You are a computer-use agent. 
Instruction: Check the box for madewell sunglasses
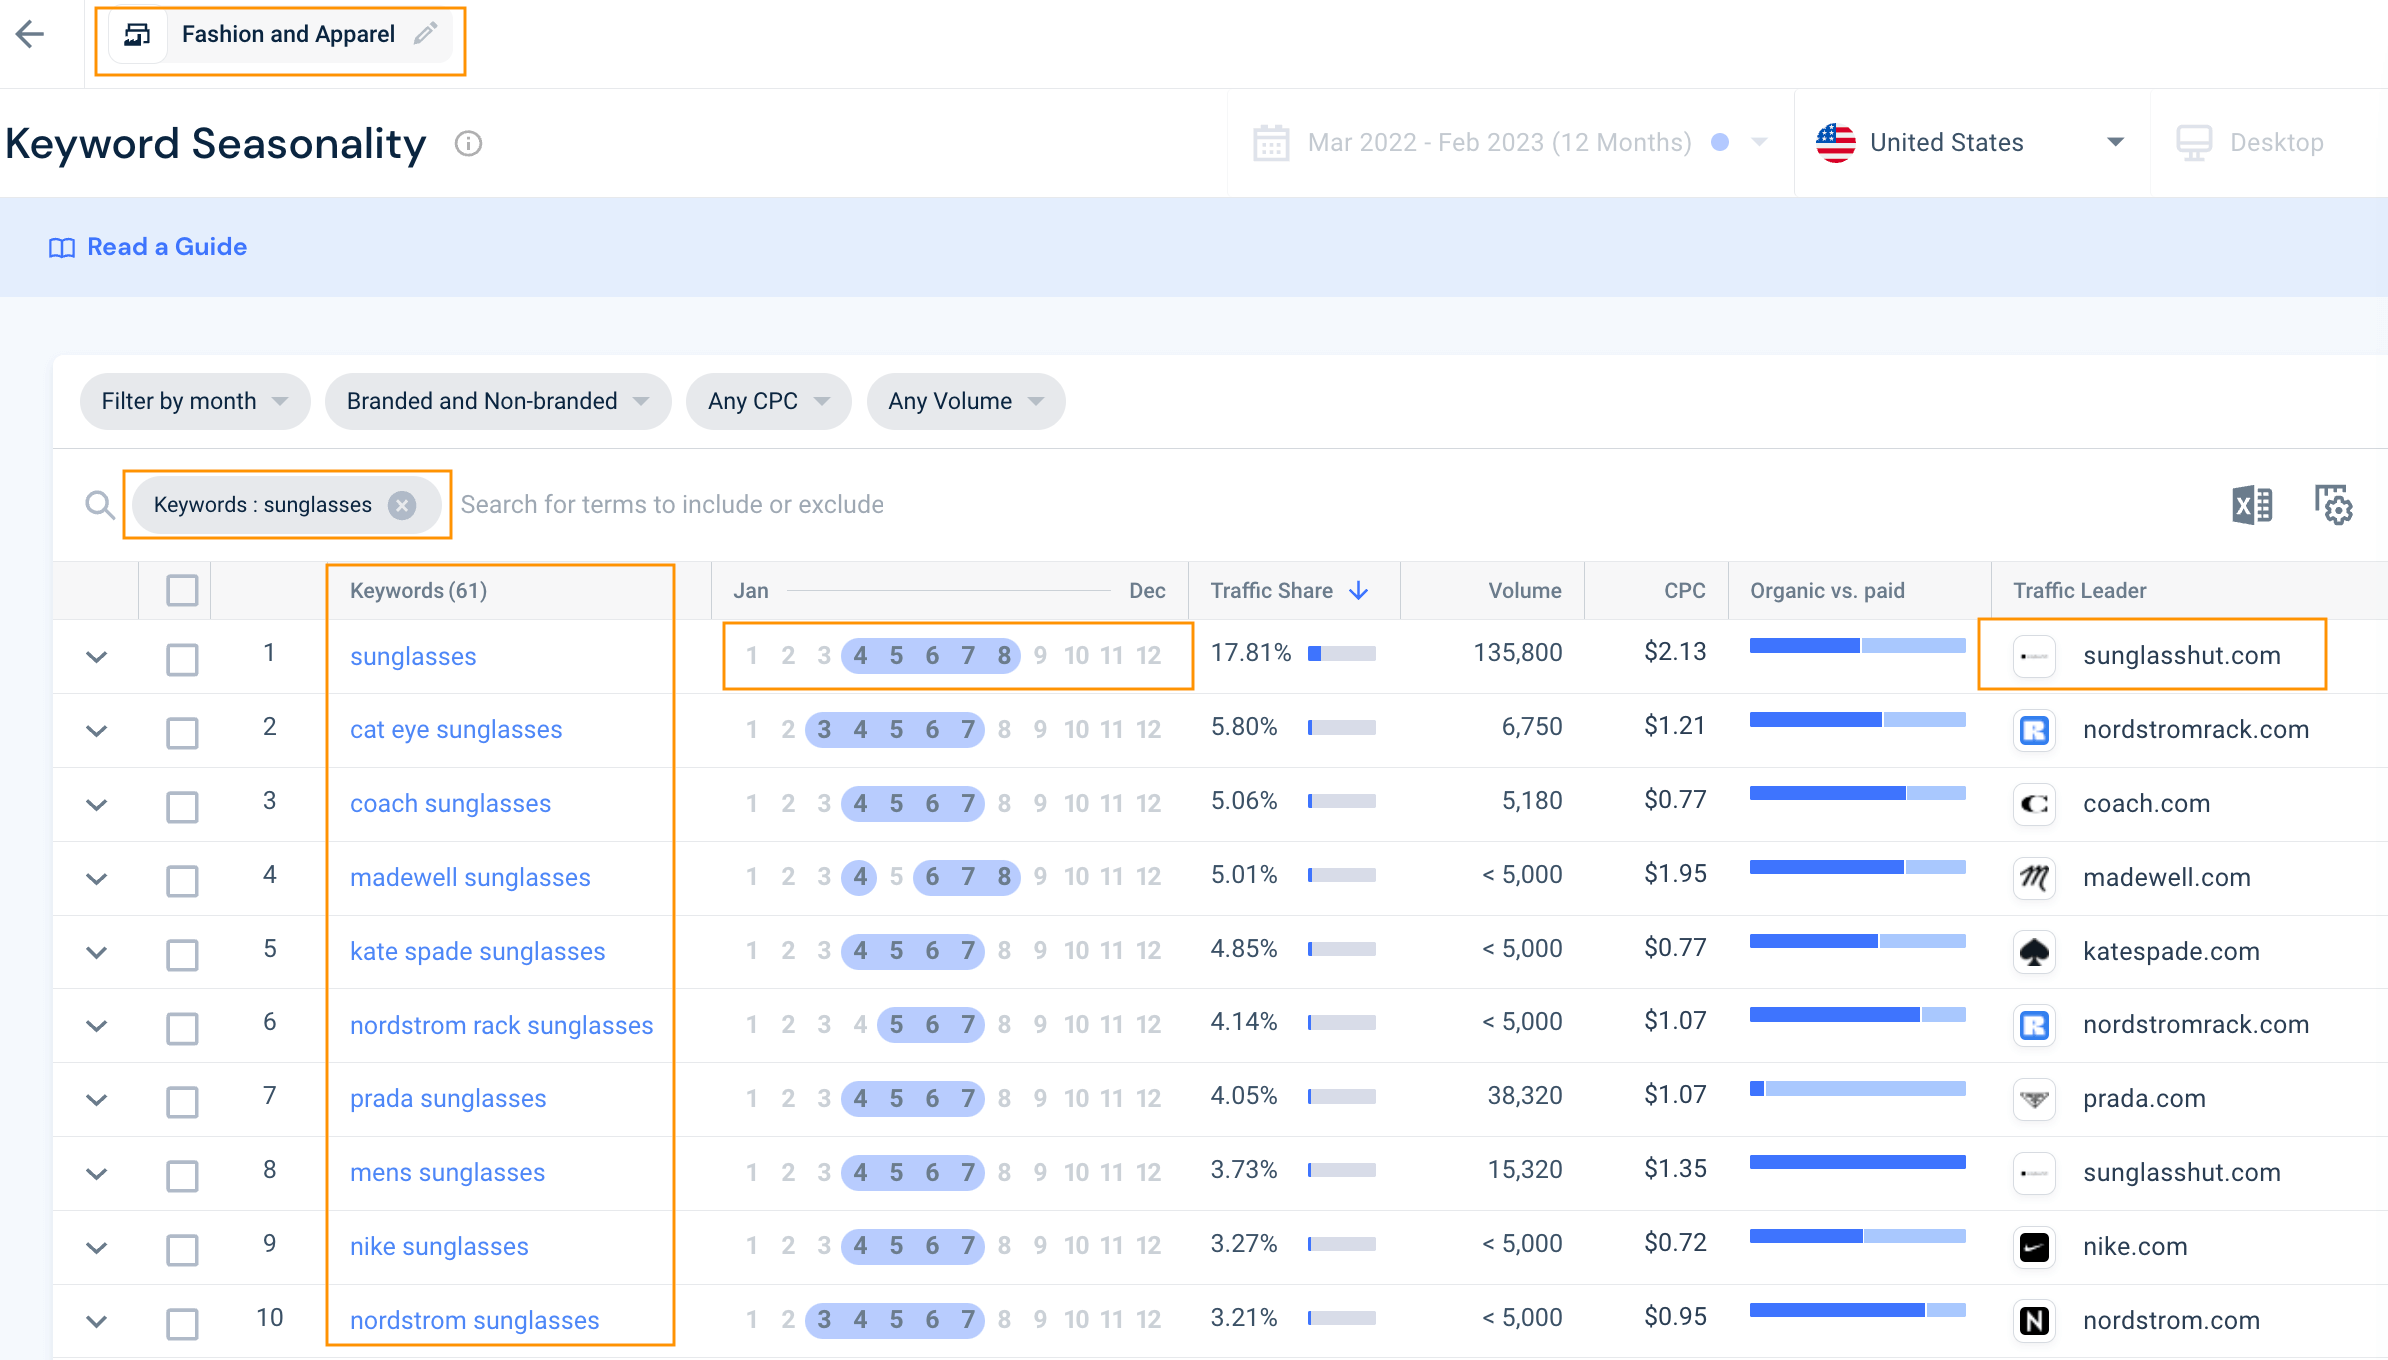(x=182, y=880)
